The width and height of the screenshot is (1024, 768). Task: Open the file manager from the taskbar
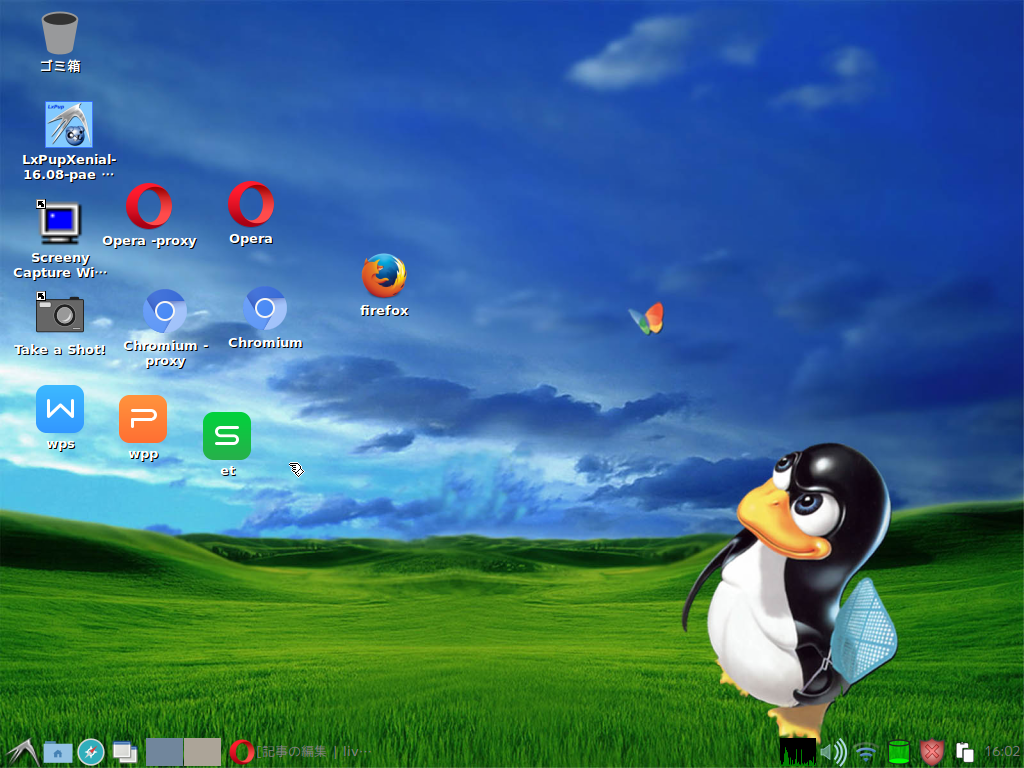(57, 752)
